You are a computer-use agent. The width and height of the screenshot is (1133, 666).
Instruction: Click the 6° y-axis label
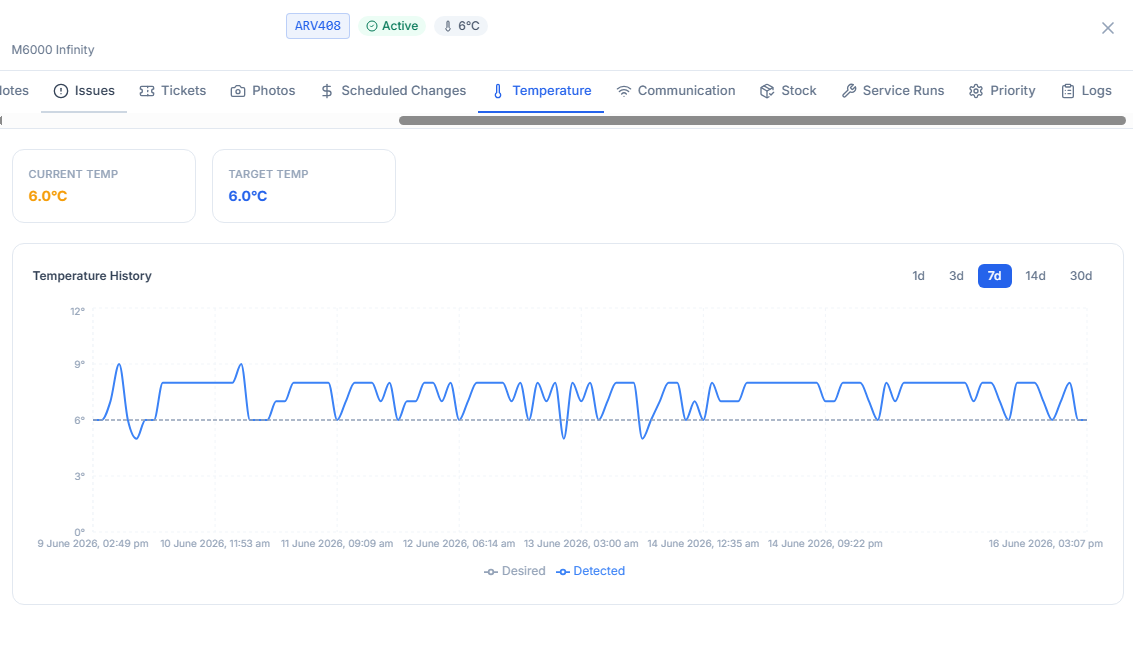point(79,420)
